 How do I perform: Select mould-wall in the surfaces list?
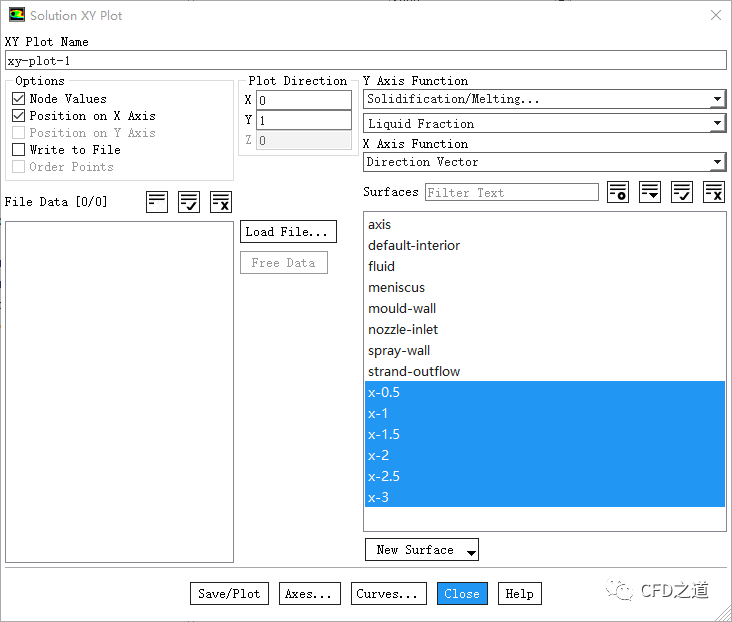[x=402, y=308]
